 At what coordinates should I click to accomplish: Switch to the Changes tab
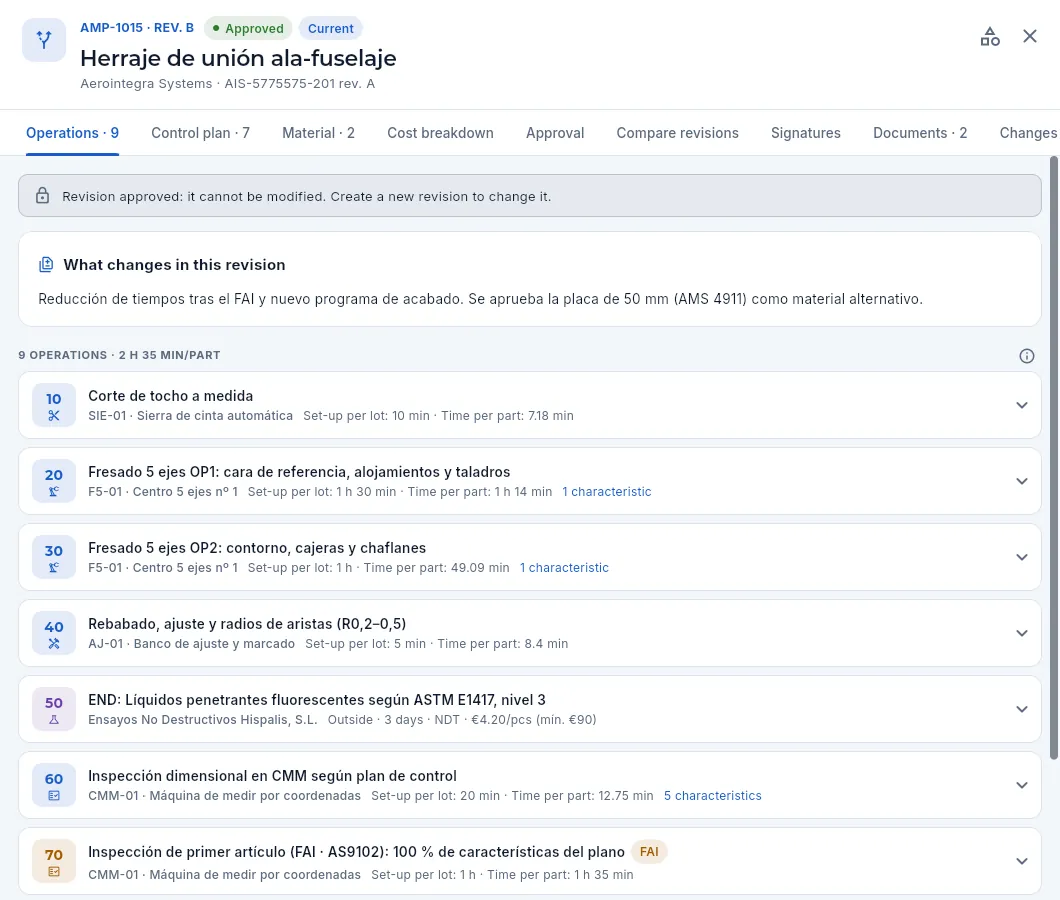[x=1028, y=133]
